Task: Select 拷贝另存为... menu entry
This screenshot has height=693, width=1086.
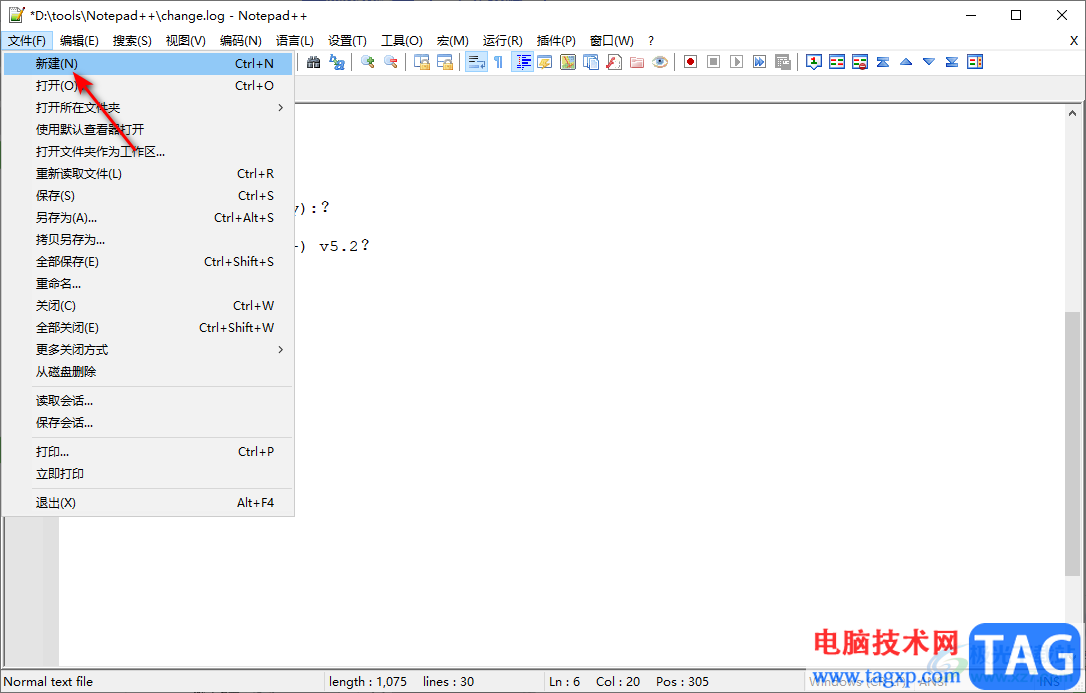Action: 148,240
